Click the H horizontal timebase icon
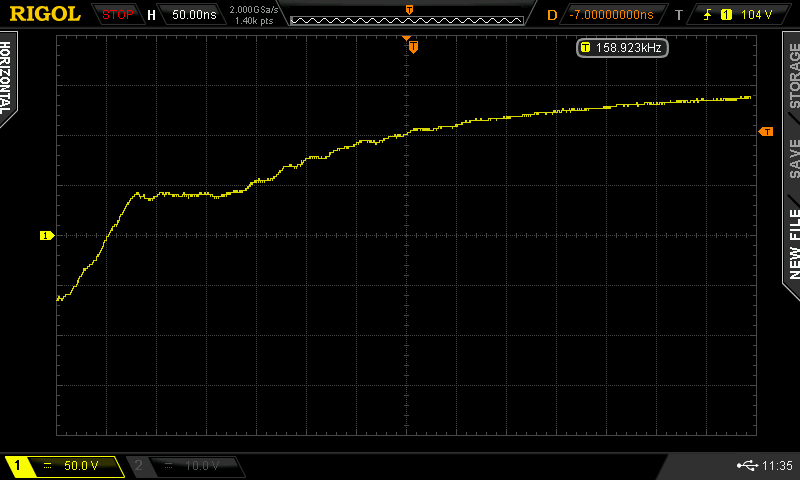This screenshot has width=800, height=480. pyautogui.click(x=151, y=15)
